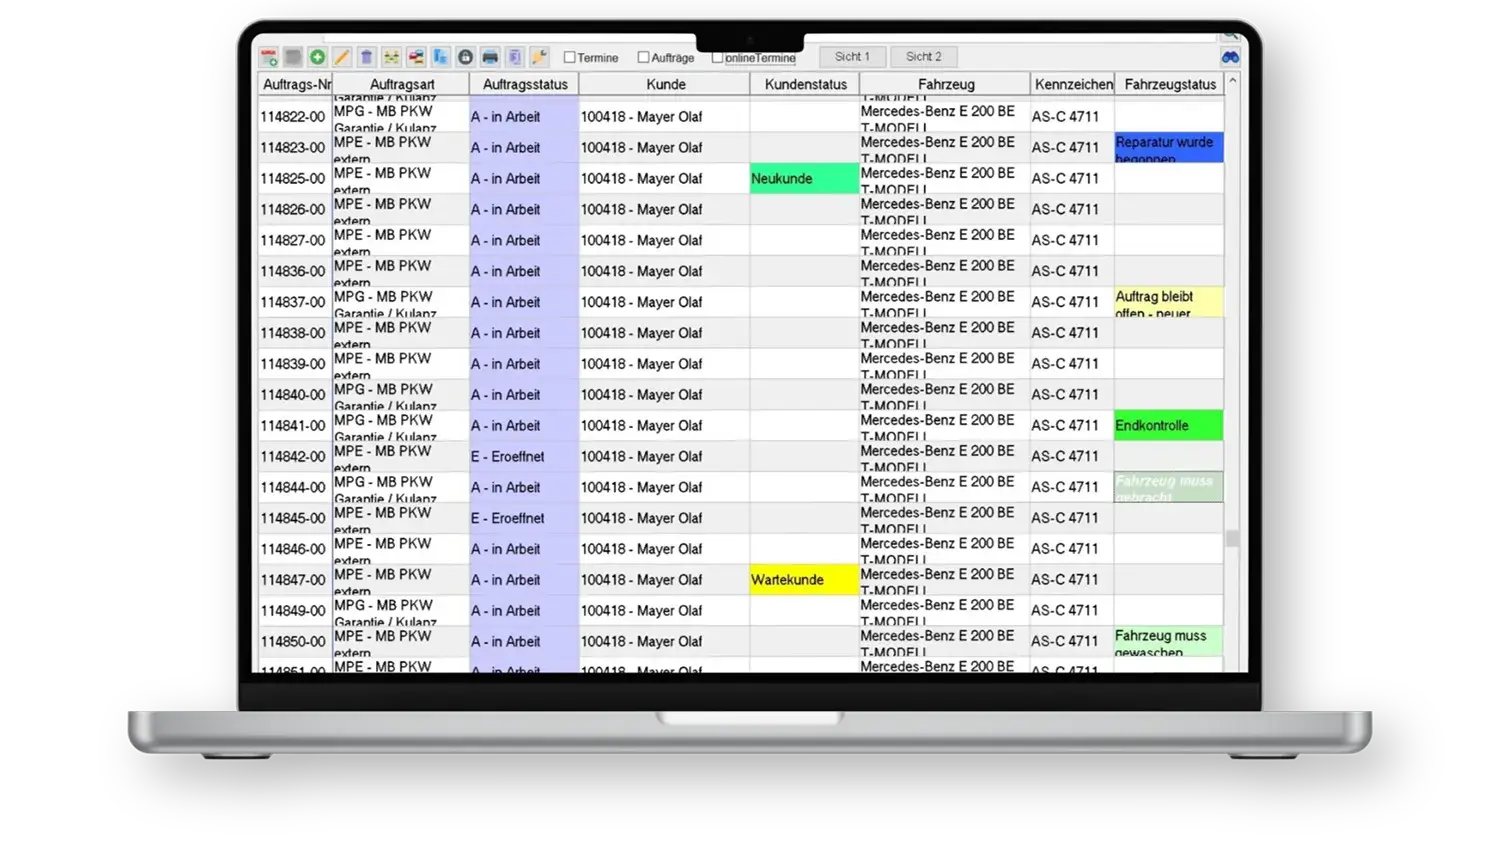Sort by Auftrags-Nr column header
Screen dimensions: 1500x844
[x=295, y=84]
